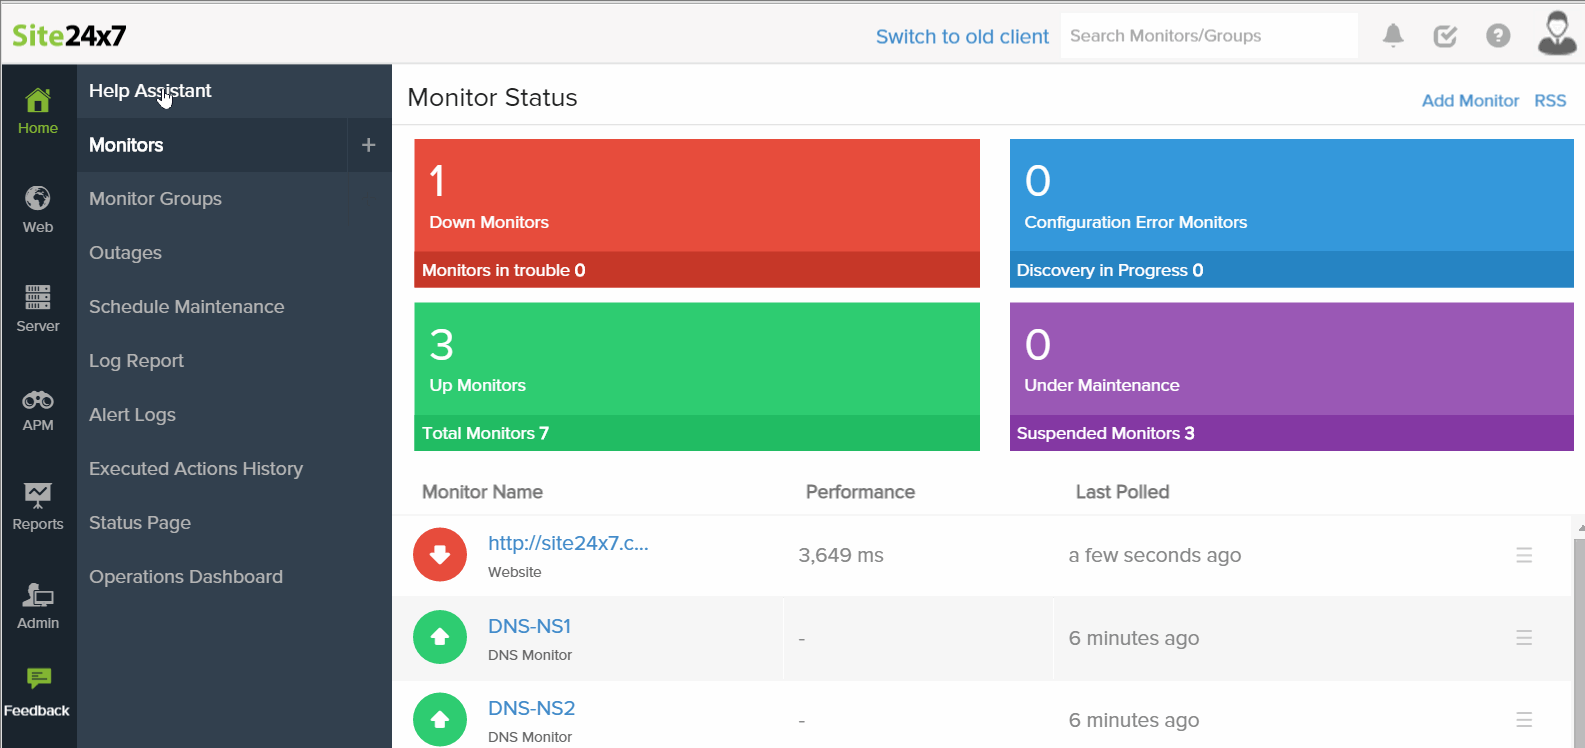Select Monitors menu item

pos(212,145)
